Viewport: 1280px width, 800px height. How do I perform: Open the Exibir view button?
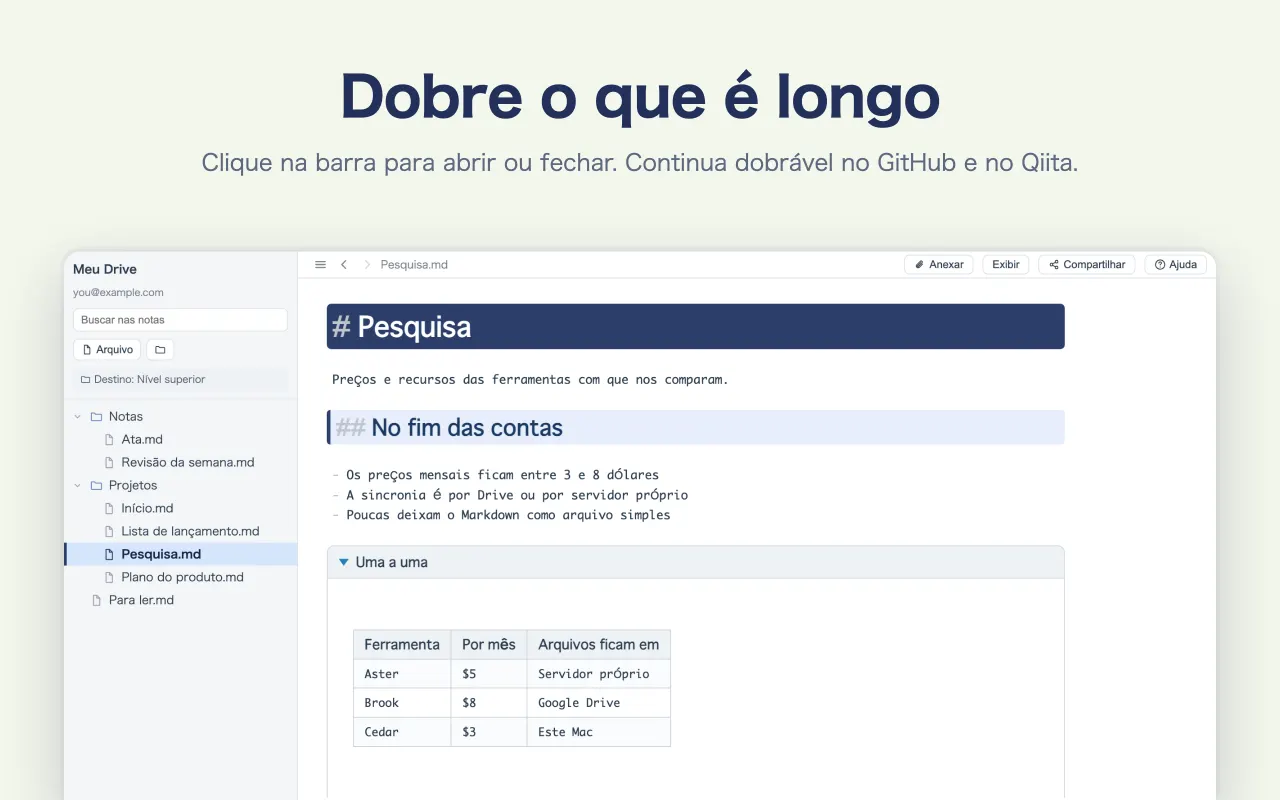click(x=1006, y=265)
